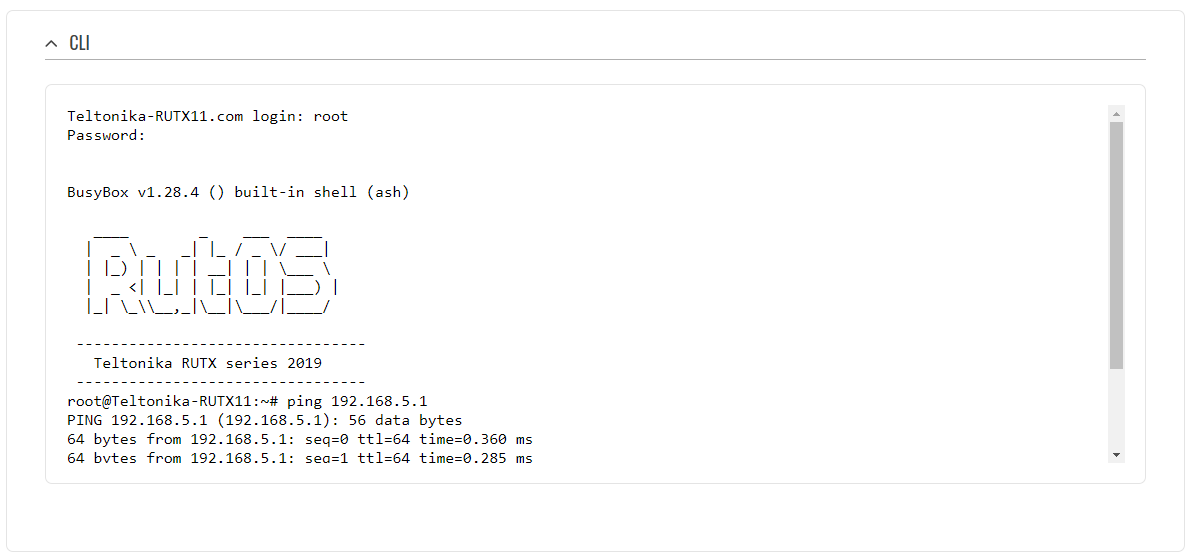
Task: Click the 'Teltonika RUTX series 2019' banner text
Action: 208,363
